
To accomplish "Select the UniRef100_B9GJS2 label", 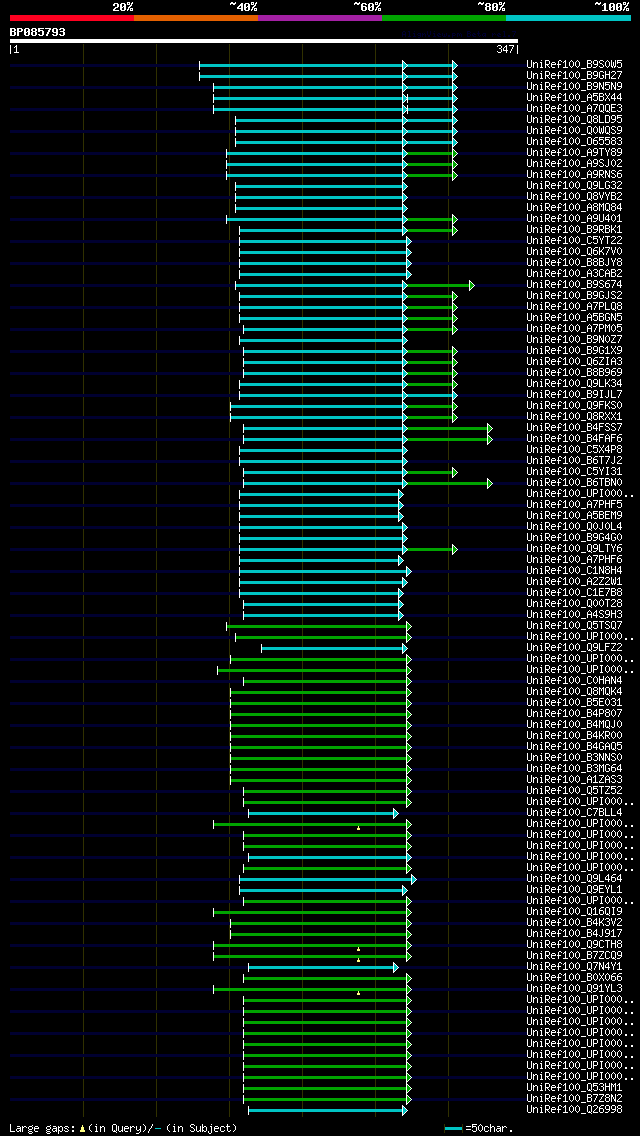I will pyautogui.click(x=574, y=295).
